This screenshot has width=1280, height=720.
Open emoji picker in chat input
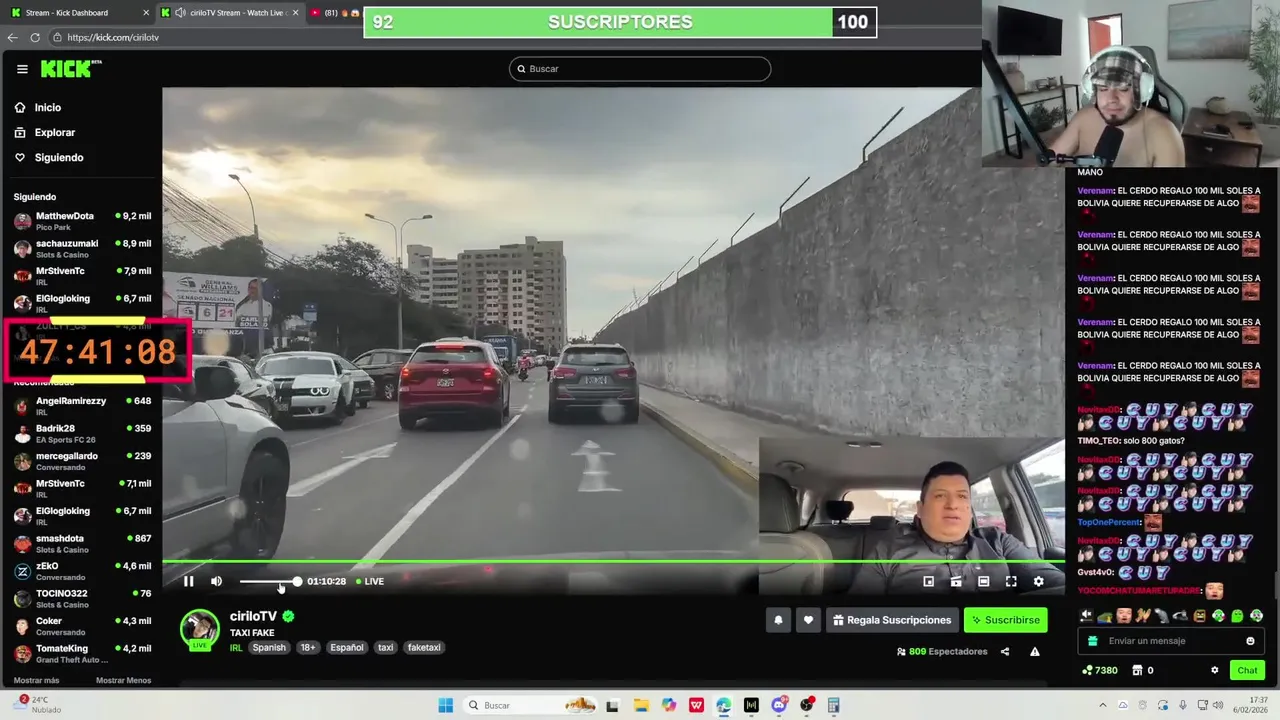[x=1250, y=641]
